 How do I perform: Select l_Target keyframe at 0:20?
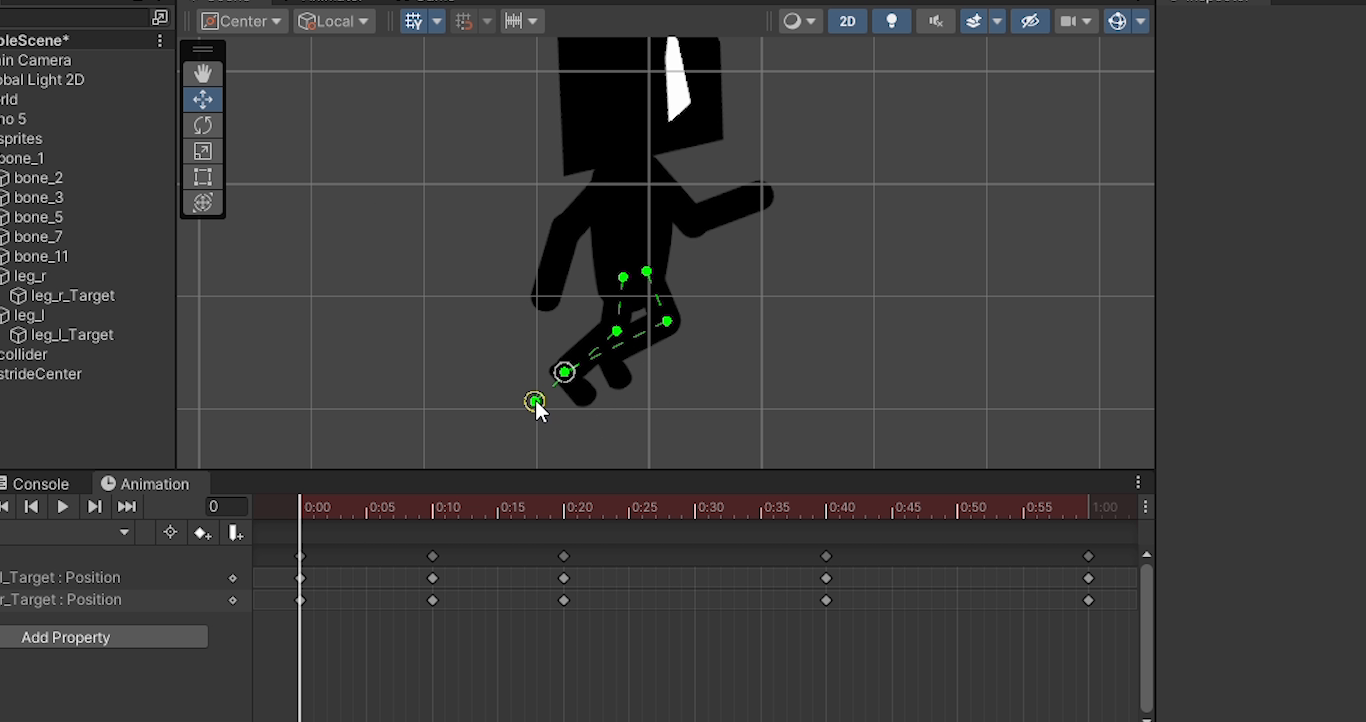click(x=564, y=578)
